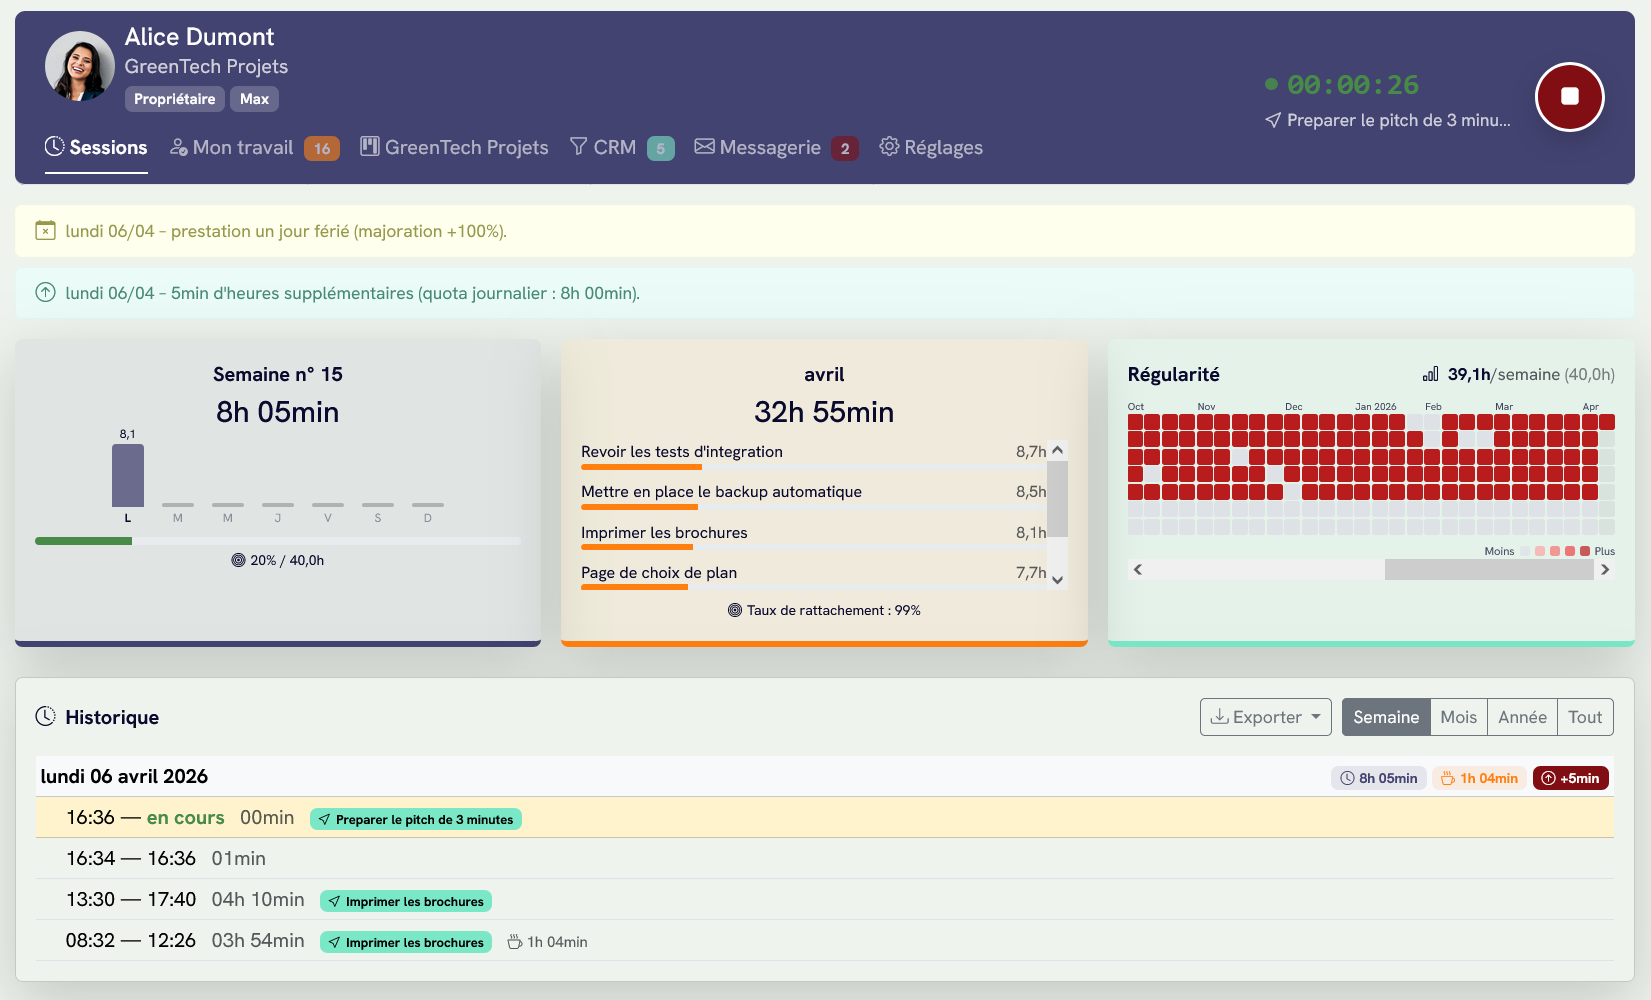Click the chart icon beside 39,1h/semaine
This screenshot has width=1651, height=1000.
pos(1430,374)
